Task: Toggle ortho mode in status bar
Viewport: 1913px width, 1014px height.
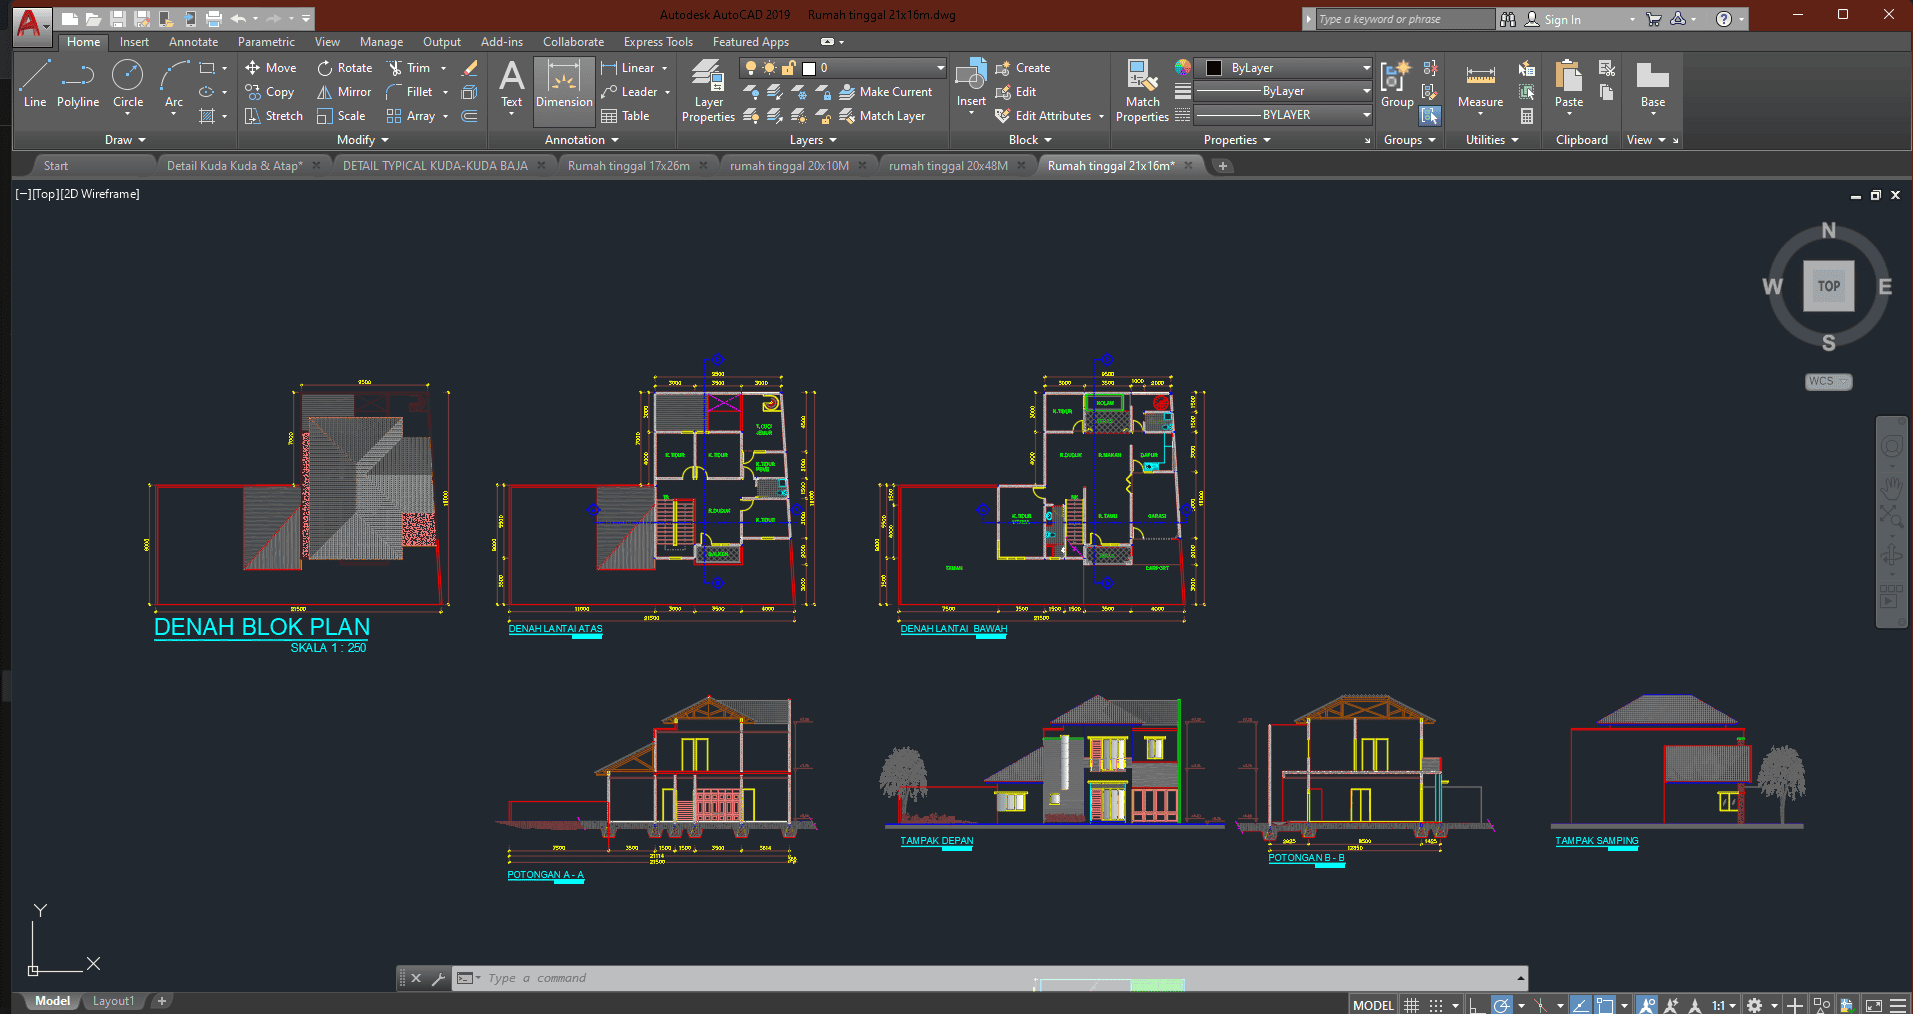Action: point(1476,1005)
